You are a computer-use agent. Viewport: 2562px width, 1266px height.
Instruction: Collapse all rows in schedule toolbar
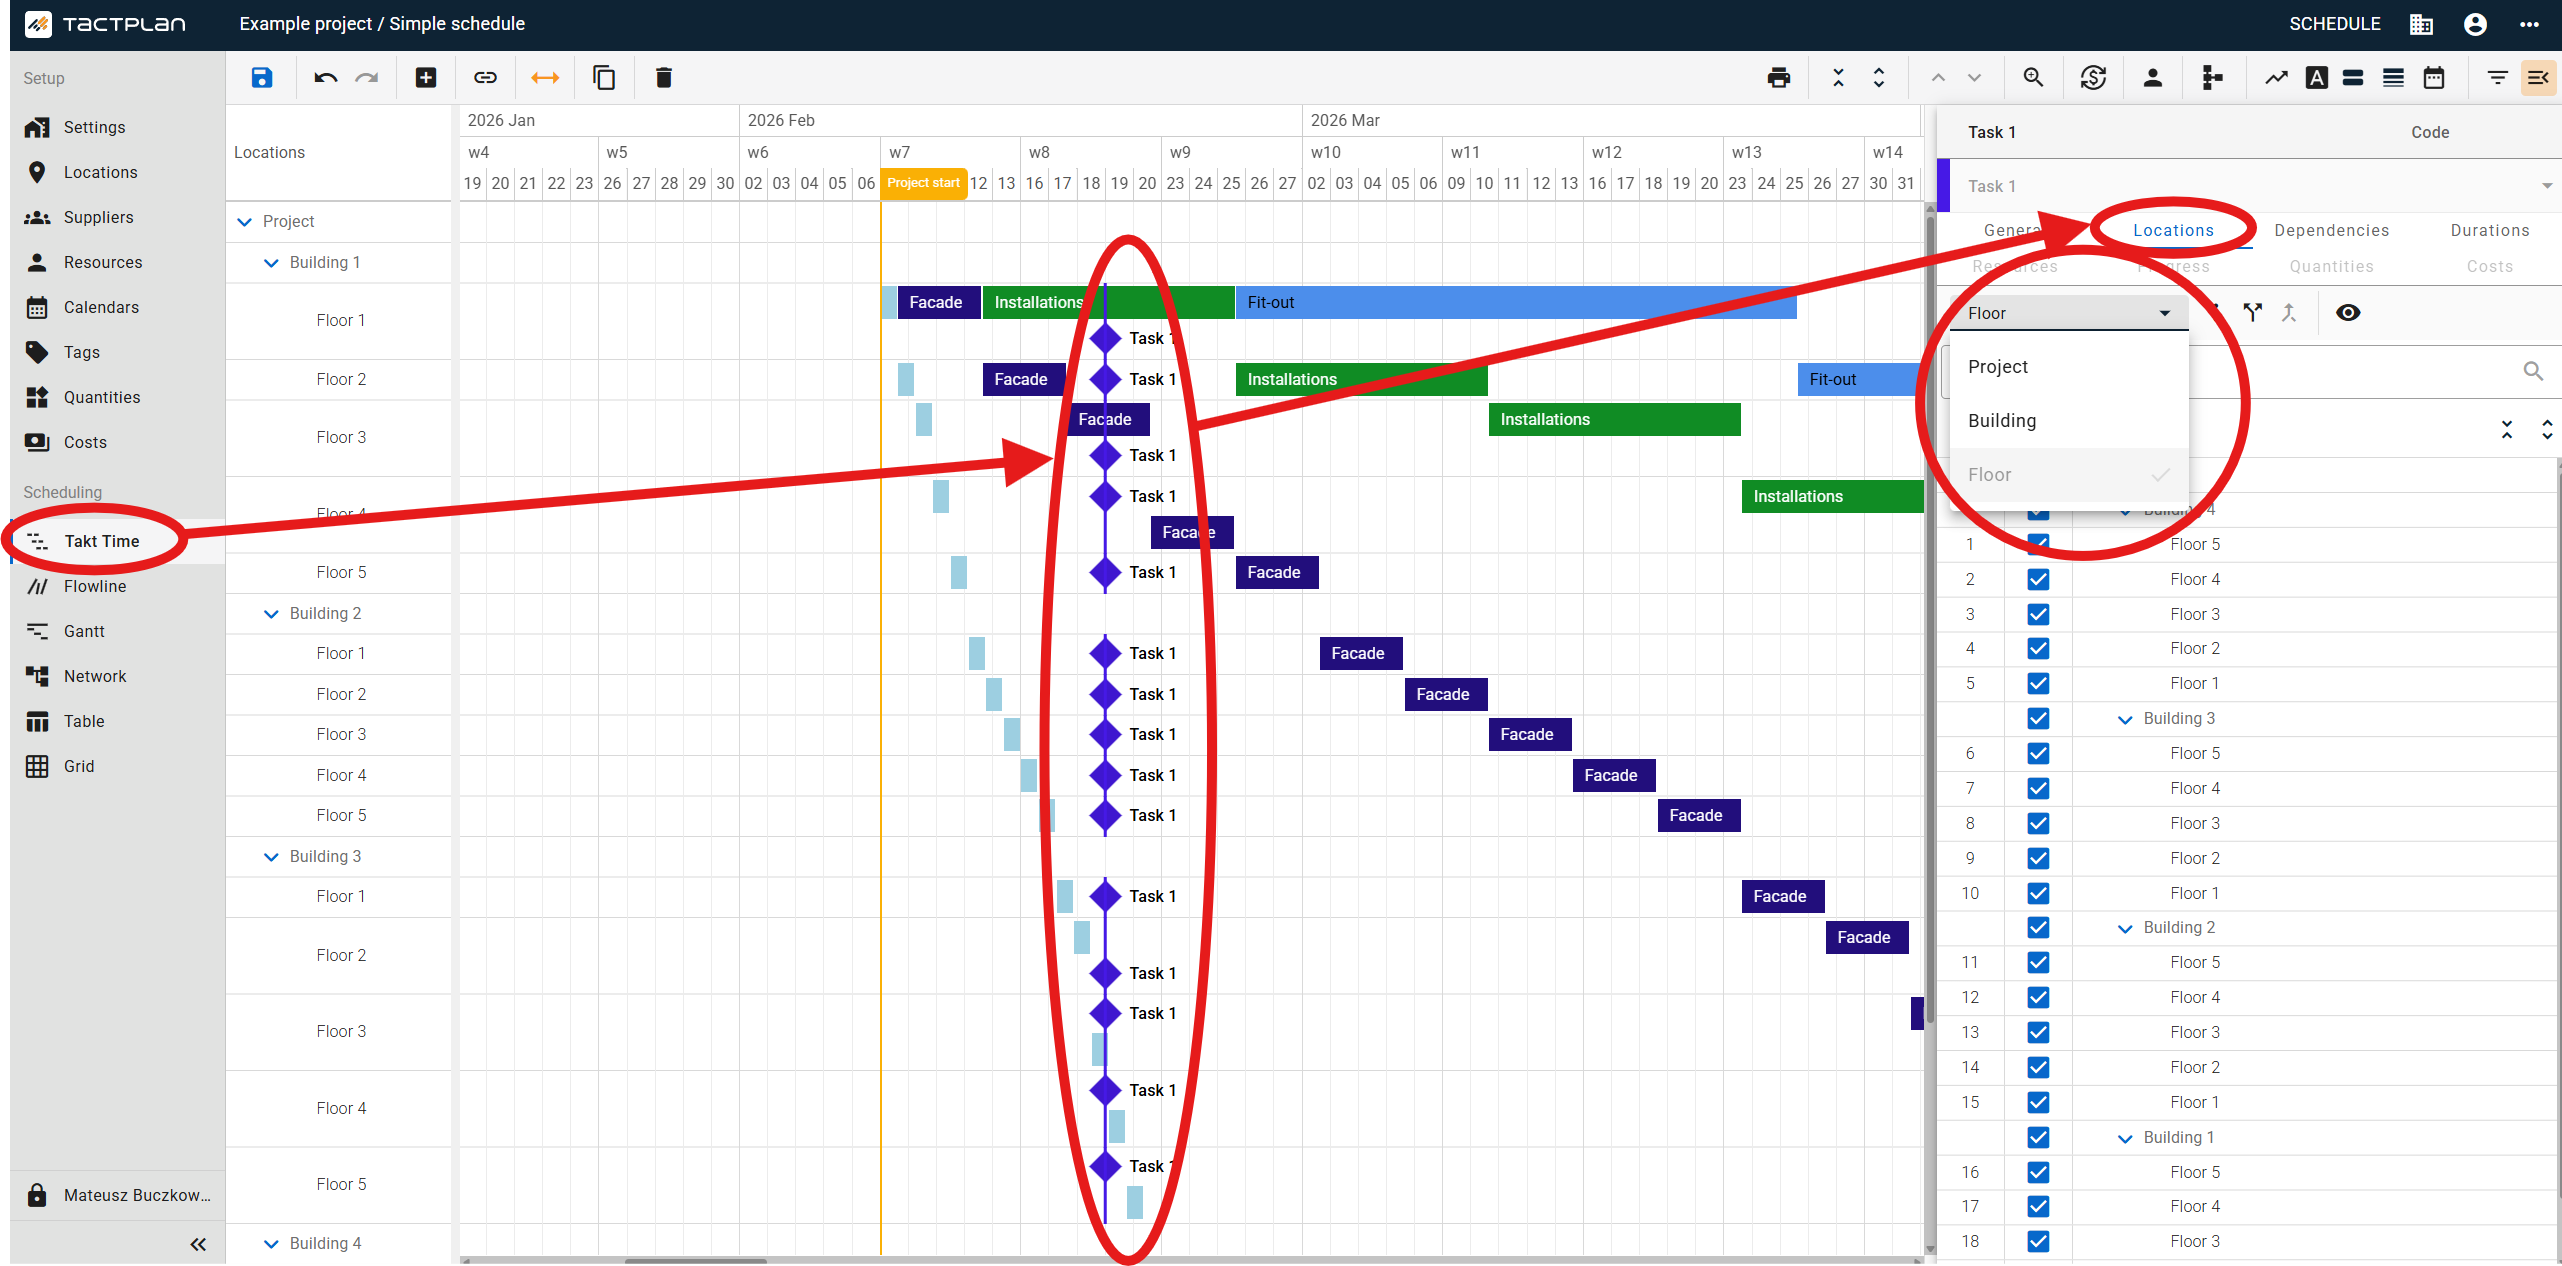click(x=1838, y=78)
